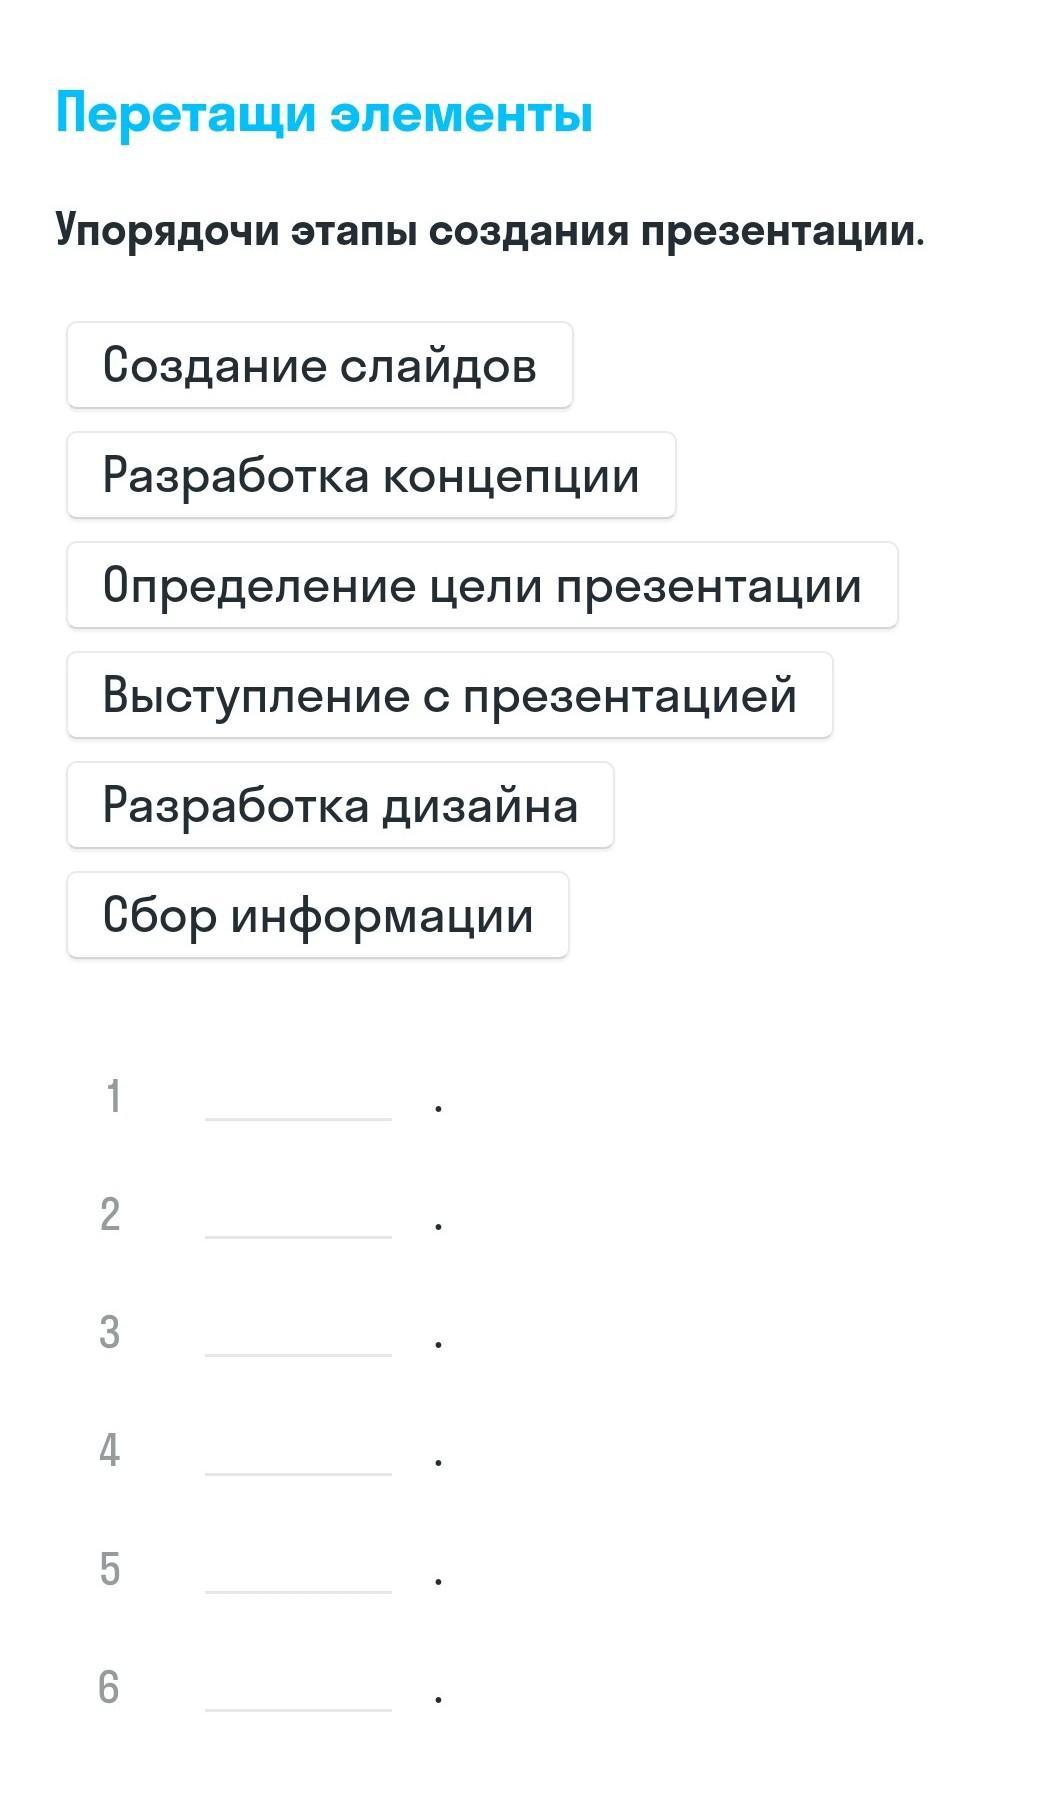The image size is (1047, 1795).
Task: Select "Выступление с презентацией" element
Action: tap(449, 695)
